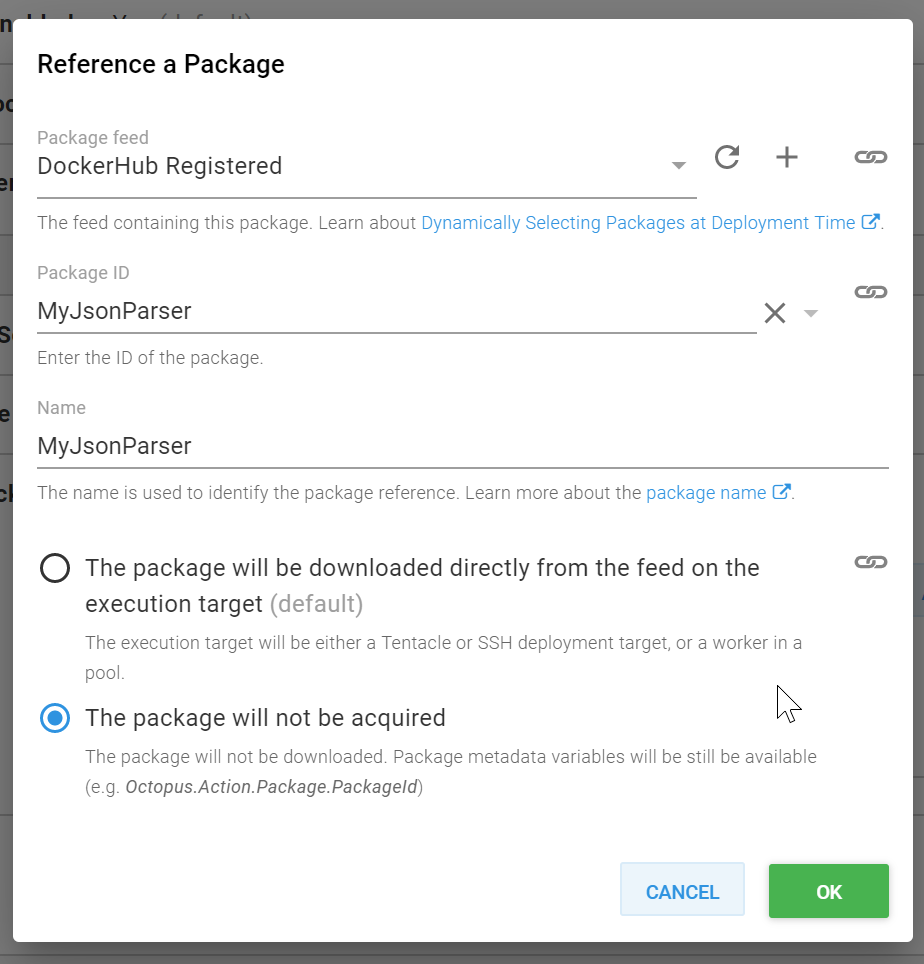Cancel the Reference a Package dialog

coord(682,891)
